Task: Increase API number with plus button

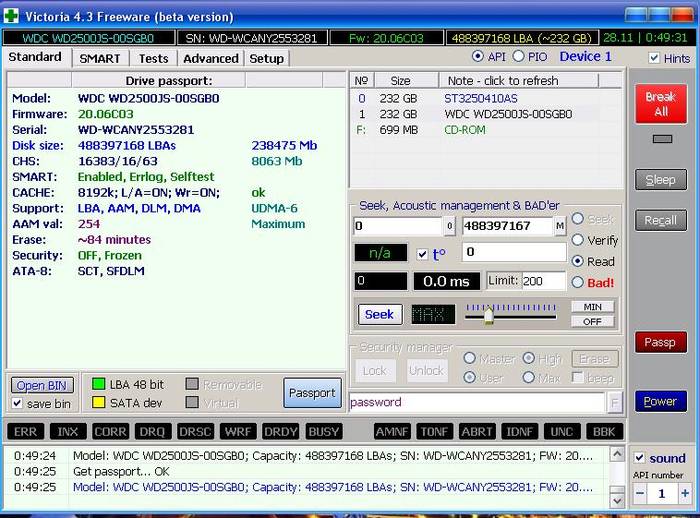Action: [x=685, y=494]
